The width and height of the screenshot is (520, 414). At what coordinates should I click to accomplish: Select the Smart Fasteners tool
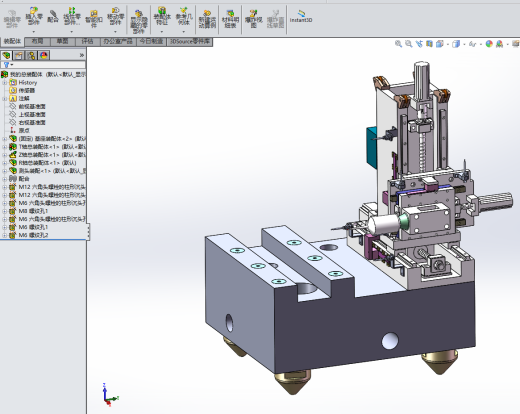(x=94, y=19)
